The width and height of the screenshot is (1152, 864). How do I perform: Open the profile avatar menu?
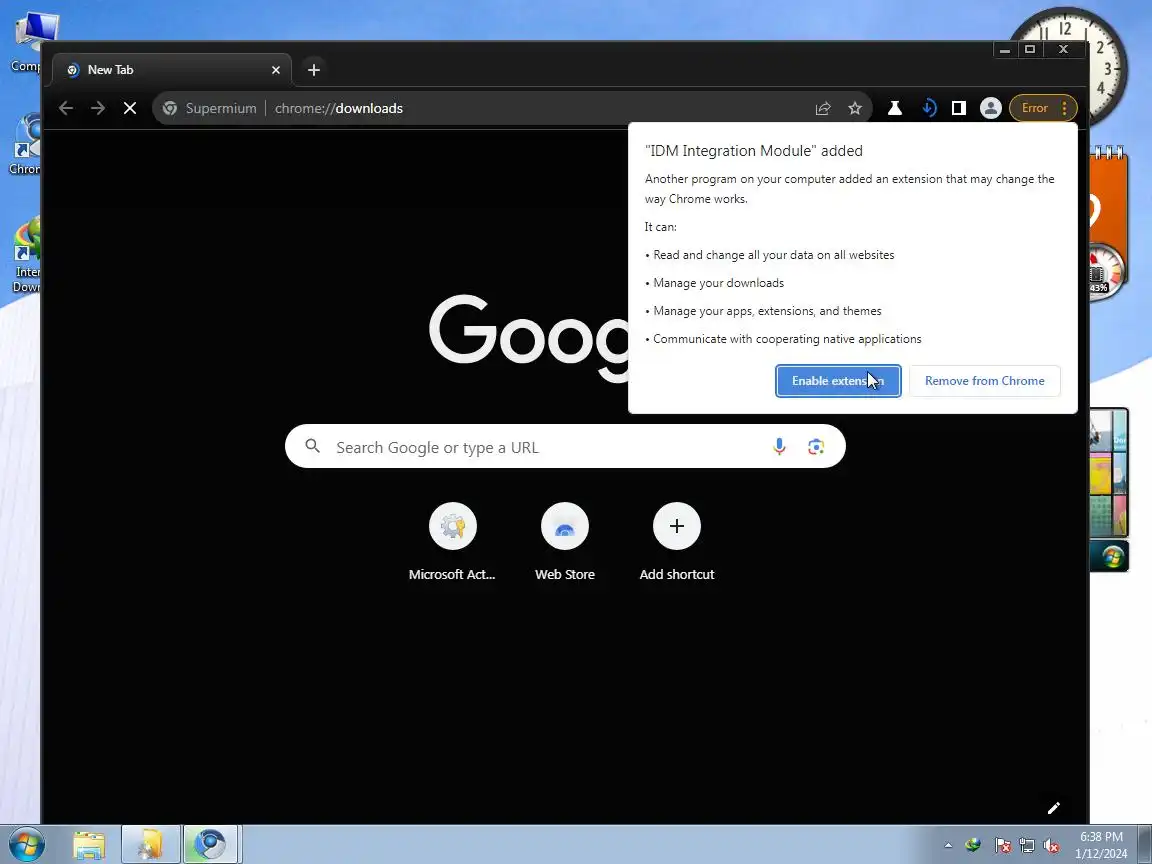click(990, 108)
